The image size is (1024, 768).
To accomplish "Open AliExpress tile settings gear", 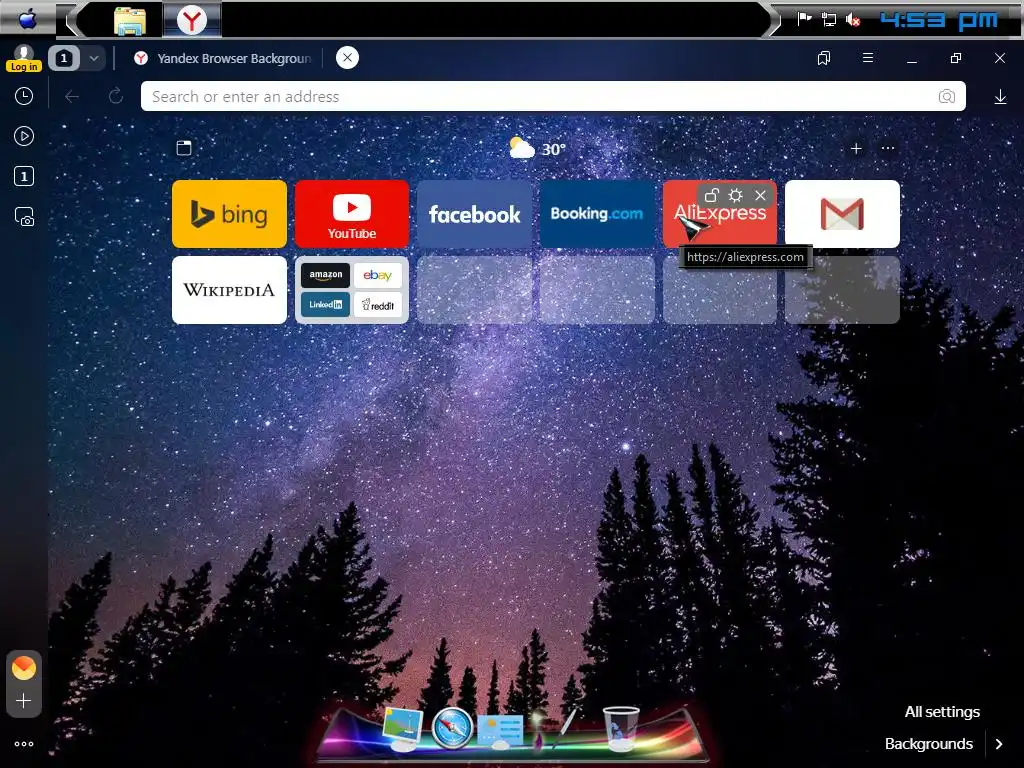I will 735,195.
